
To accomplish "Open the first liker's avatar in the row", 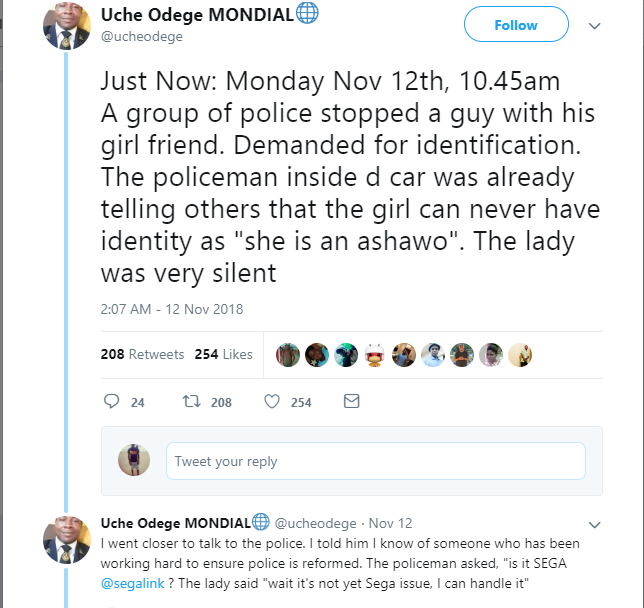I will pyautogui.click(x=288, y=354).
